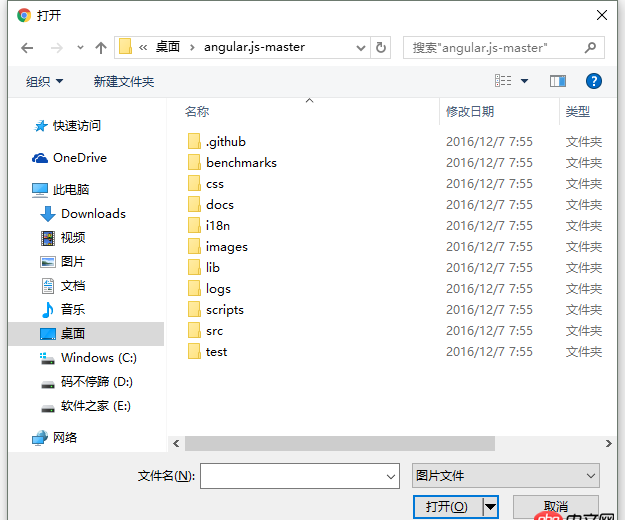Sort by the 名称 column header
Image resolution: width=625 pixels, height=520 pixels.
(197, 112)
